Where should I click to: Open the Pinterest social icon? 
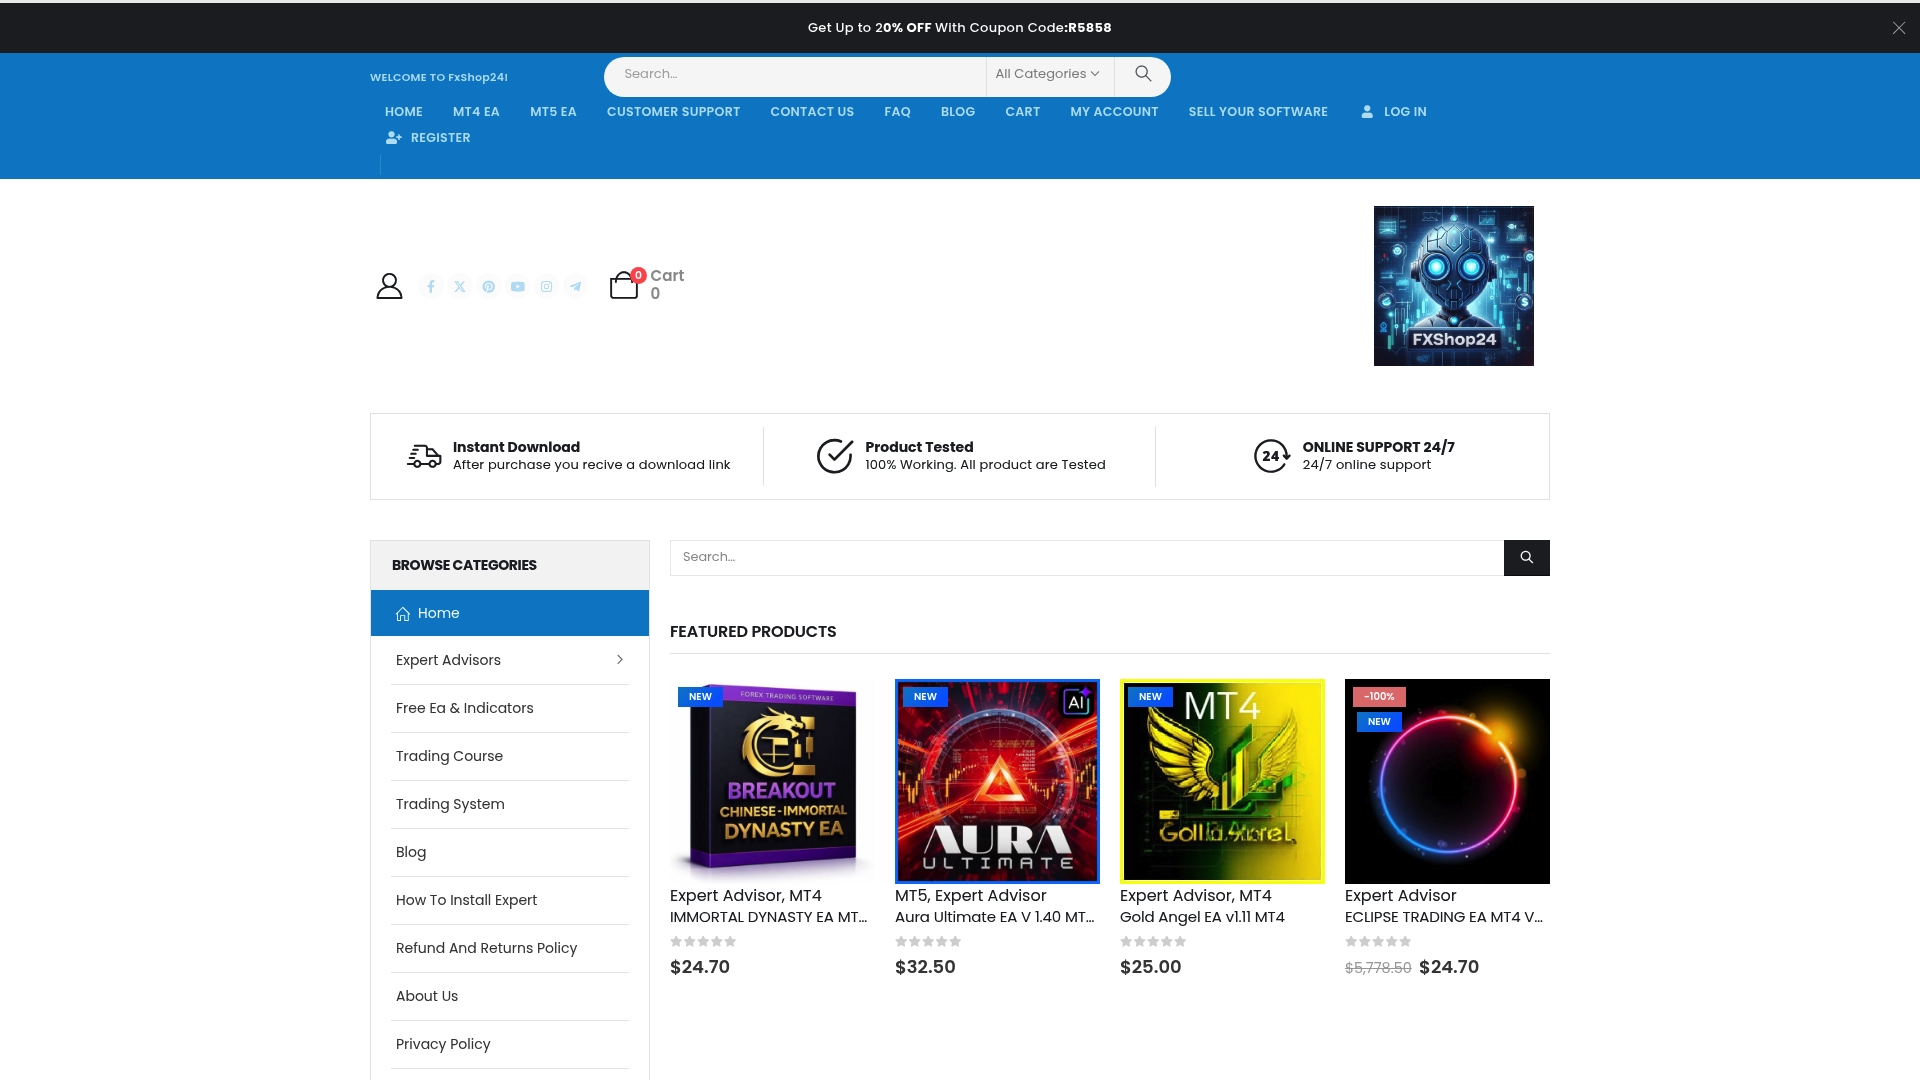pos(488,286)
